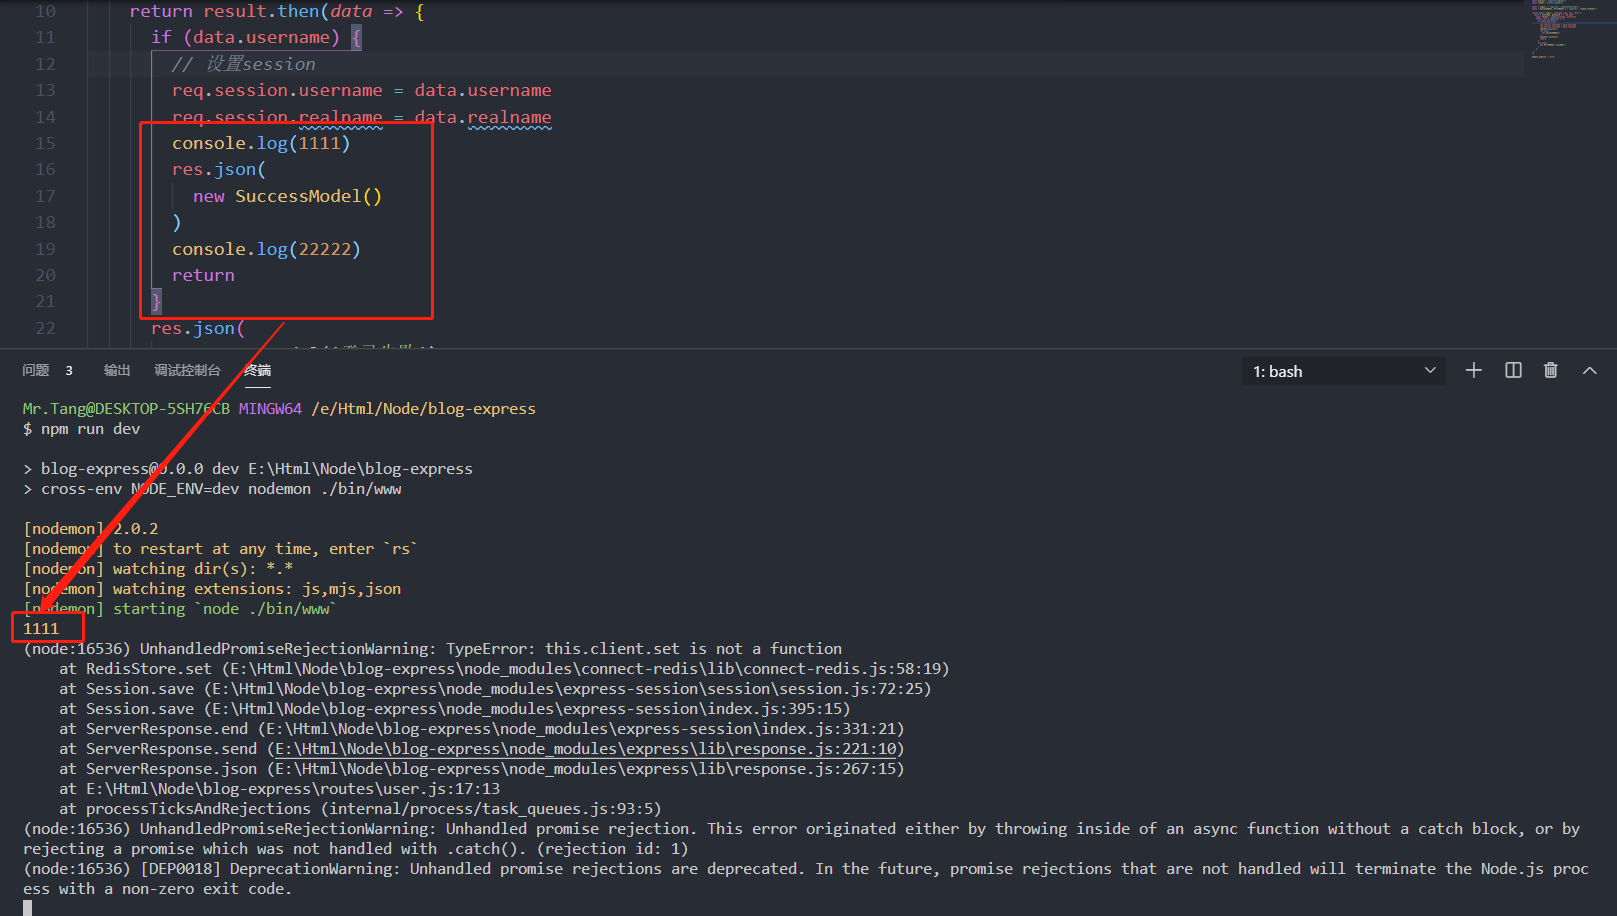
Task: Switch to the 问题 (Problems) tab
Action: click(x=36, y=370)
